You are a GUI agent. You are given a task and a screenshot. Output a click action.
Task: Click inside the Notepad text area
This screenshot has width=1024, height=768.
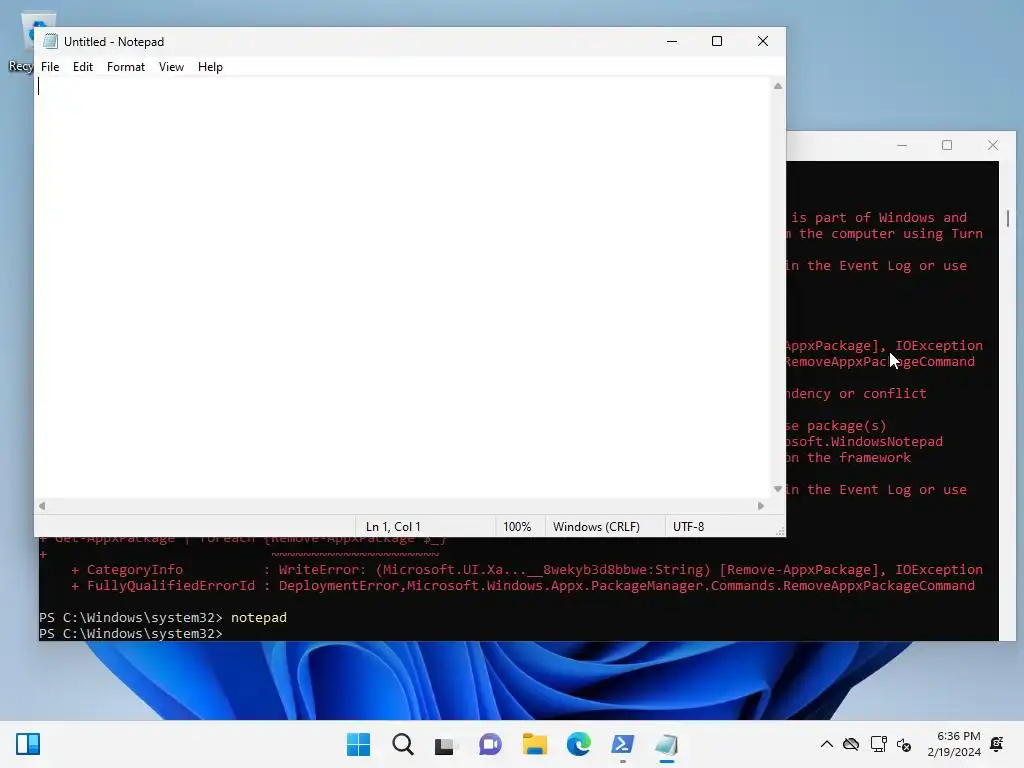[402, 287]
